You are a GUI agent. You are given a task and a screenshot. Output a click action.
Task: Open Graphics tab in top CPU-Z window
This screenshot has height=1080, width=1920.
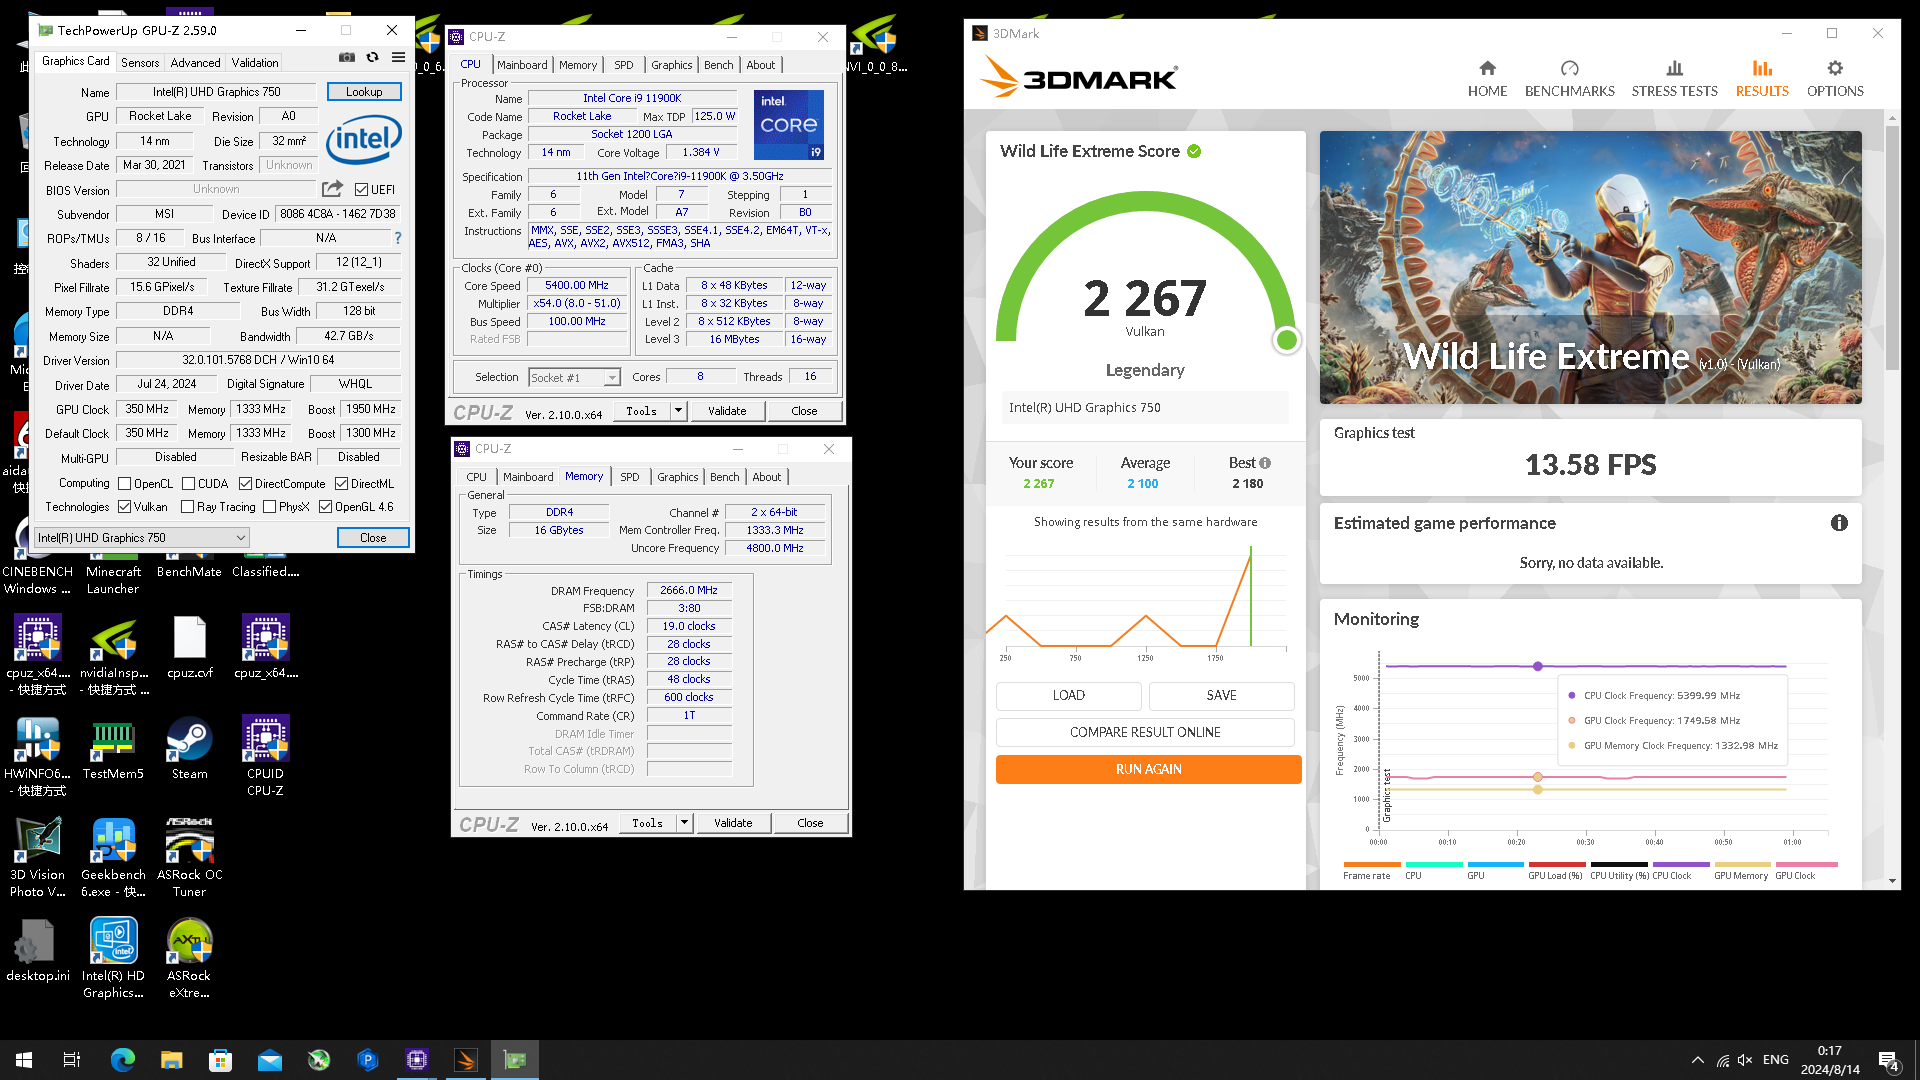[671, 65]
